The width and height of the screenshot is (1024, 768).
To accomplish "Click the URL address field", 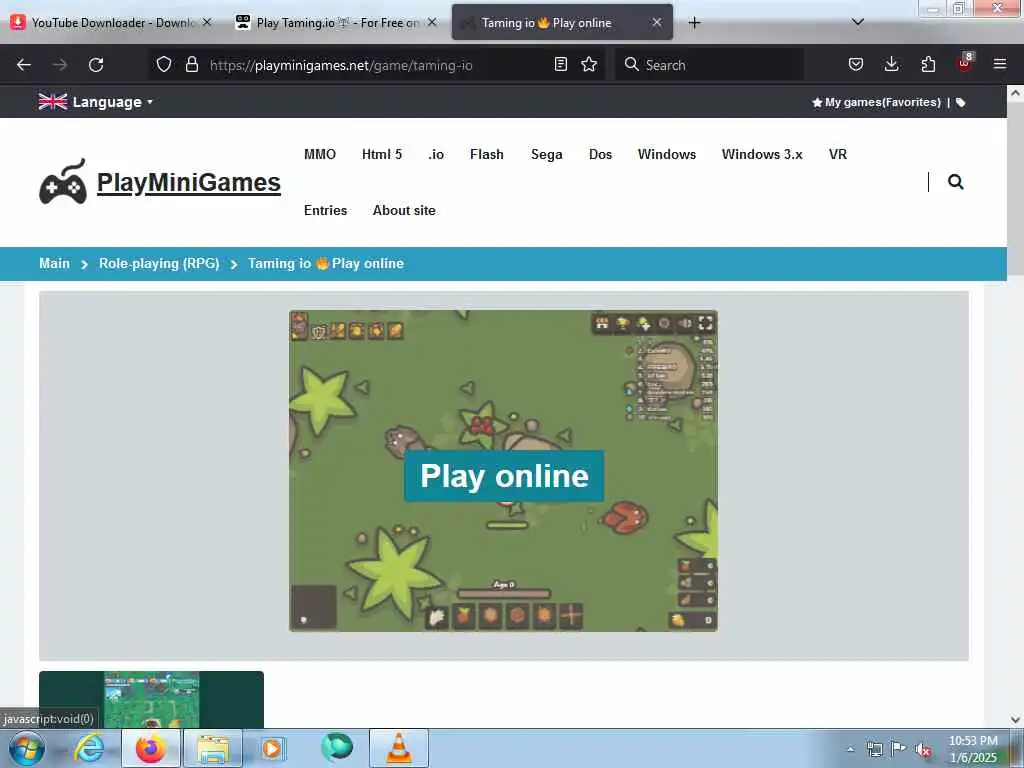I will [376, 65].
